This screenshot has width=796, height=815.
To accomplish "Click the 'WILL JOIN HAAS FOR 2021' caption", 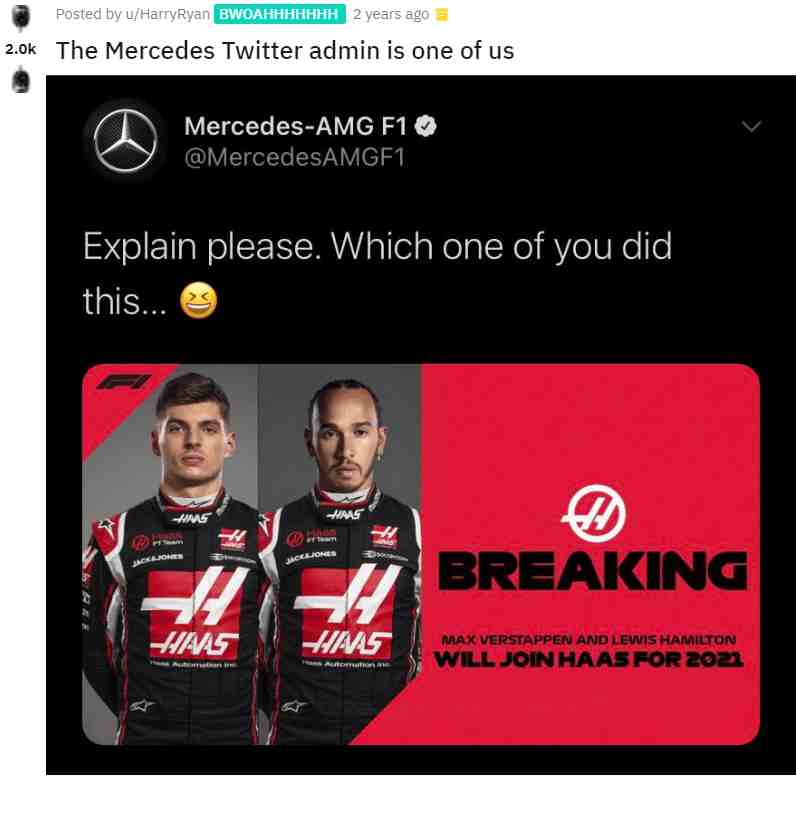I will 589,660.
